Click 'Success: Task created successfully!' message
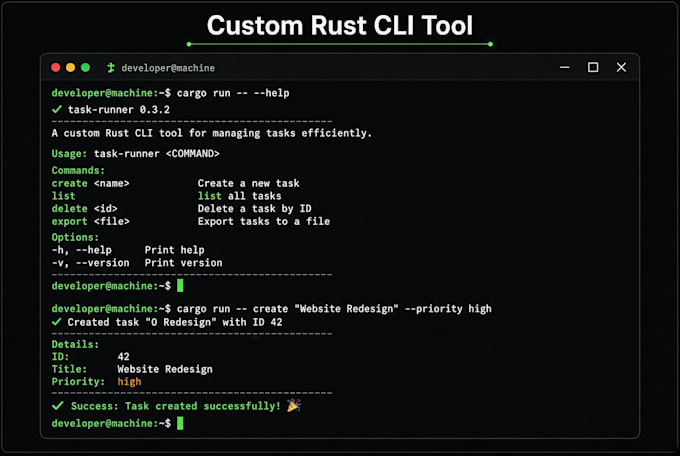This screenshot has width=680, height=456. [176, 406]
